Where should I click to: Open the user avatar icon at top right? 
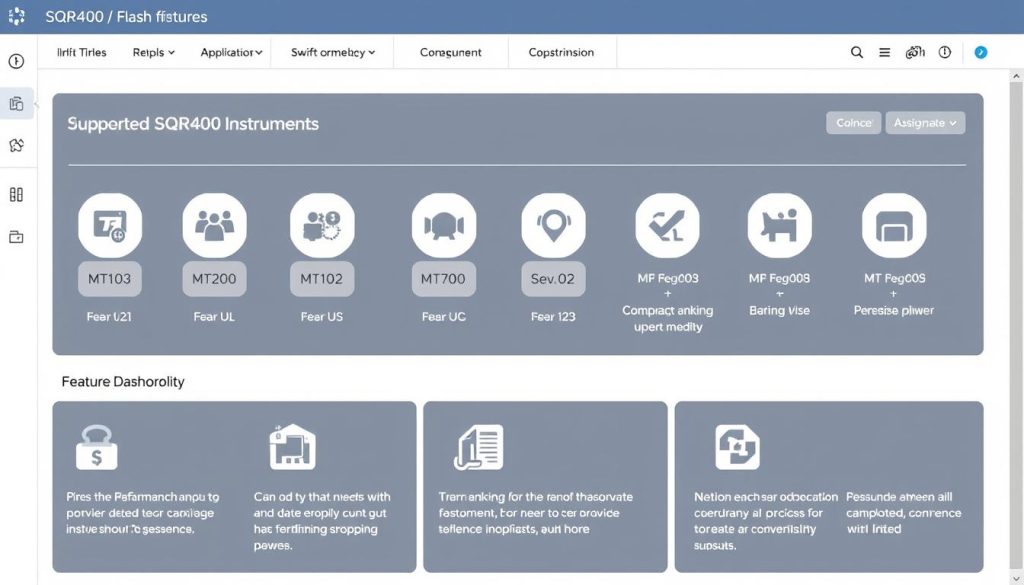[980, 52]
